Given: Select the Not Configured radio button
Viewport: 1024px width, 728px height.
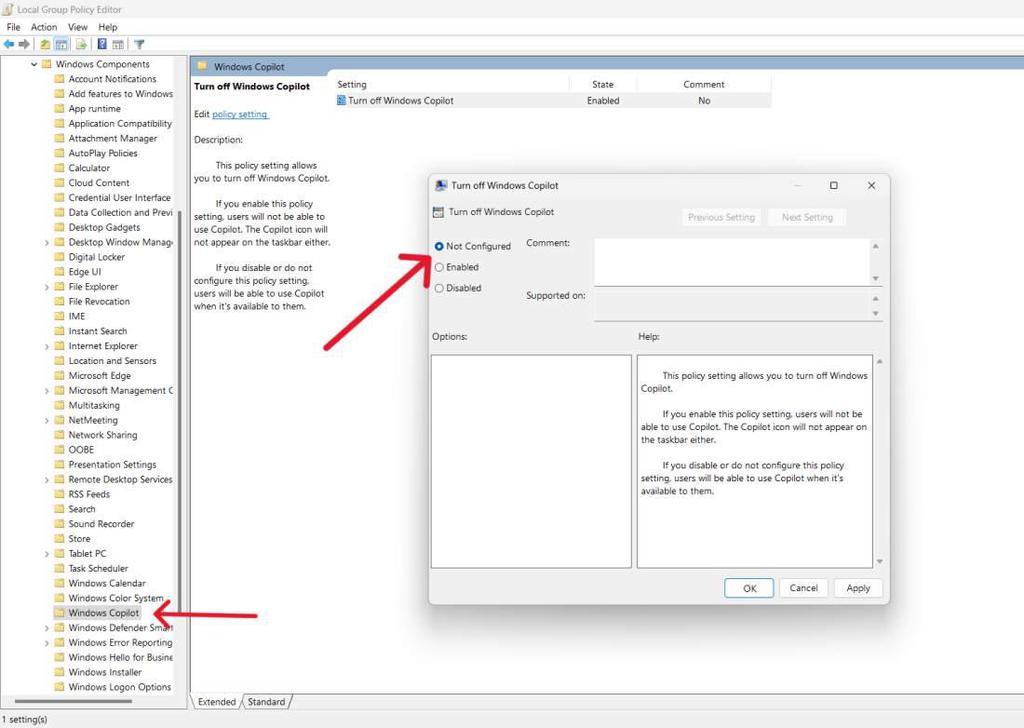Looking at the screenshot, I should (x=441, y=246).
